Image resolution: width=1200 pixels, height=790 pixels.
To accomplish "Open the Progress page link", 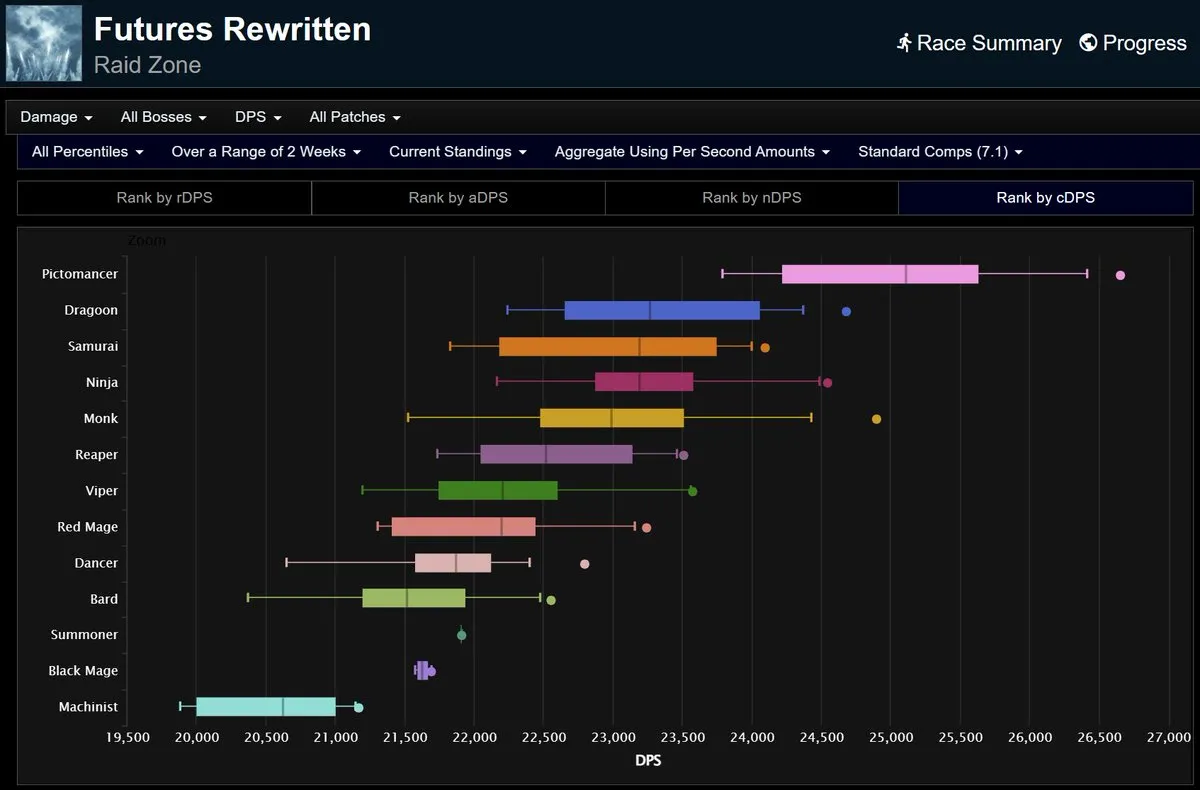I will pyautogui.click(x=1144, y=43).
